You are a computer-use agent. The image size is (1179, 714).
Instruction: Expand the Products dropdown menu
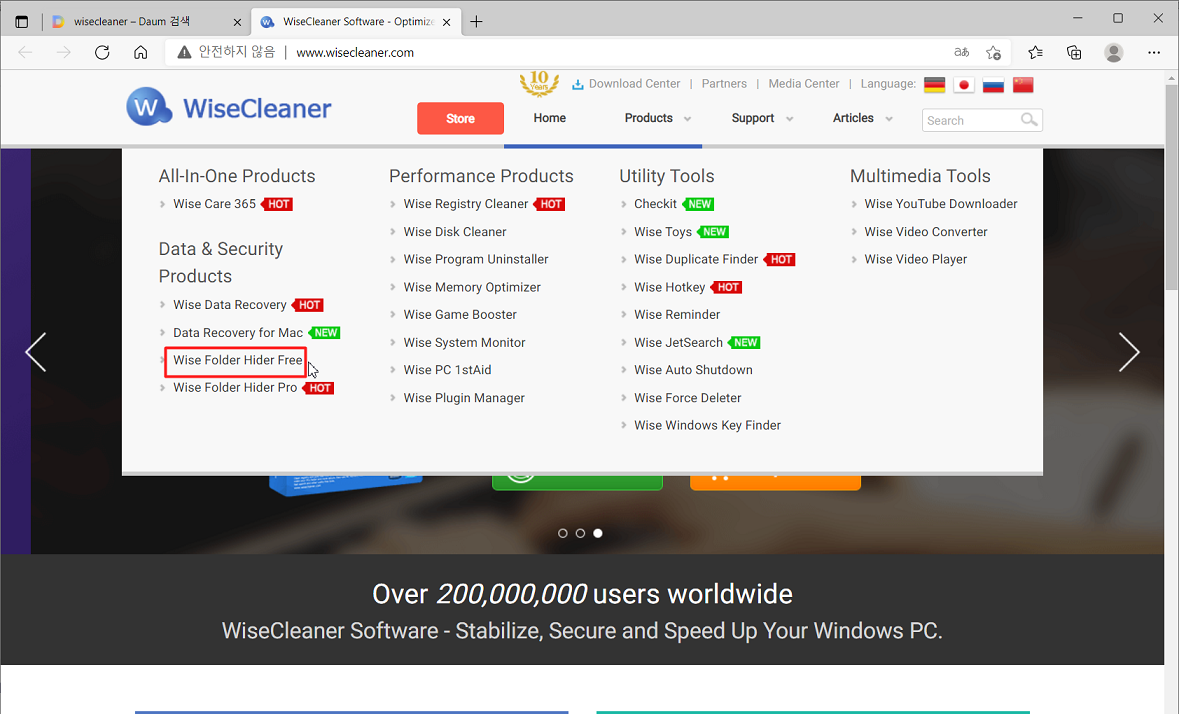657,118
